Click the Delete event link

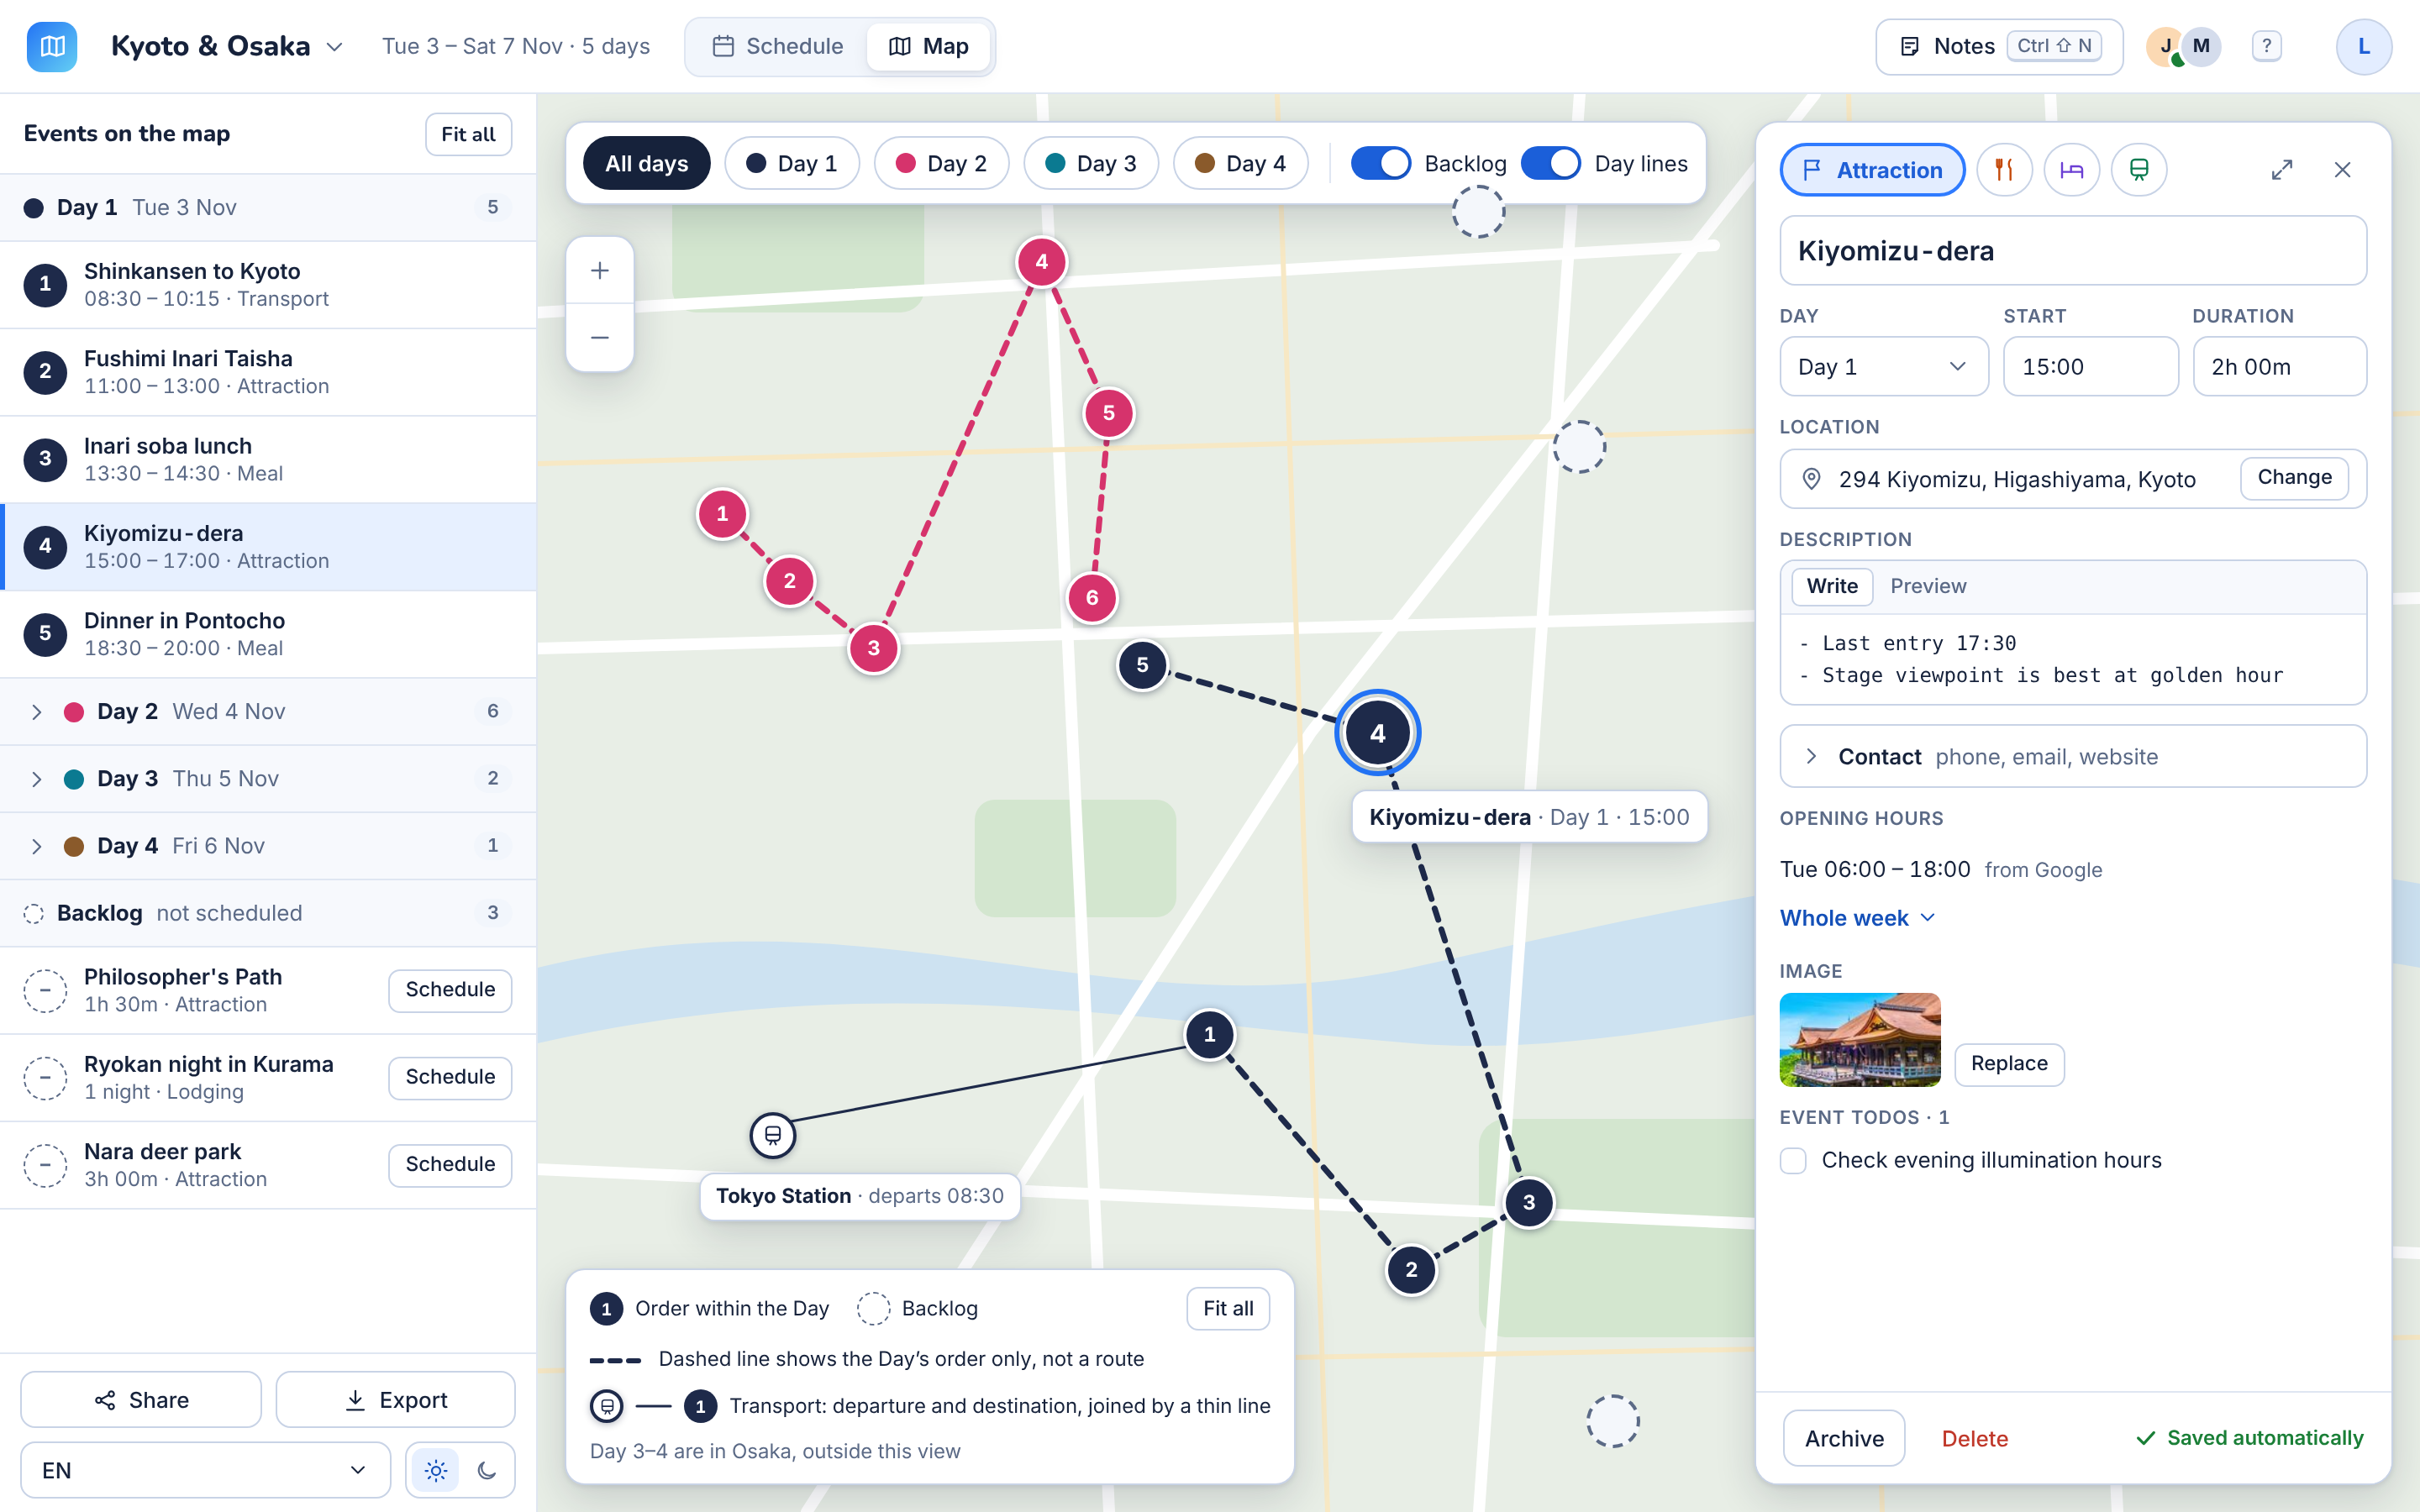1974,1438
